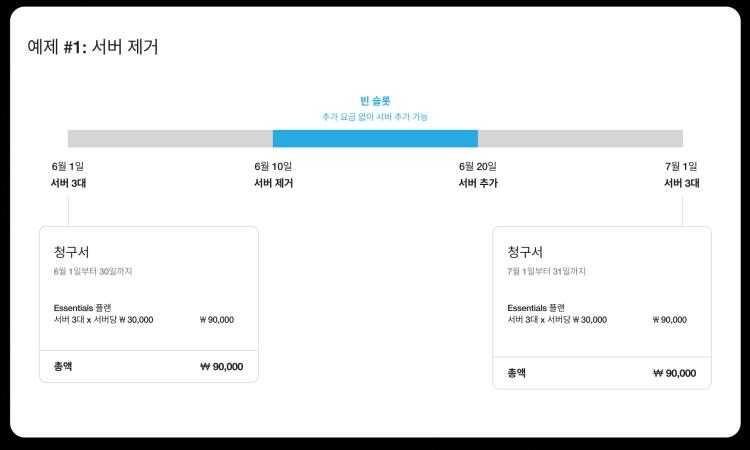The width and height of the screenshot is (750, 450).
Task: Select the 6월 20일 timeline date
Action: pos(478,166)
